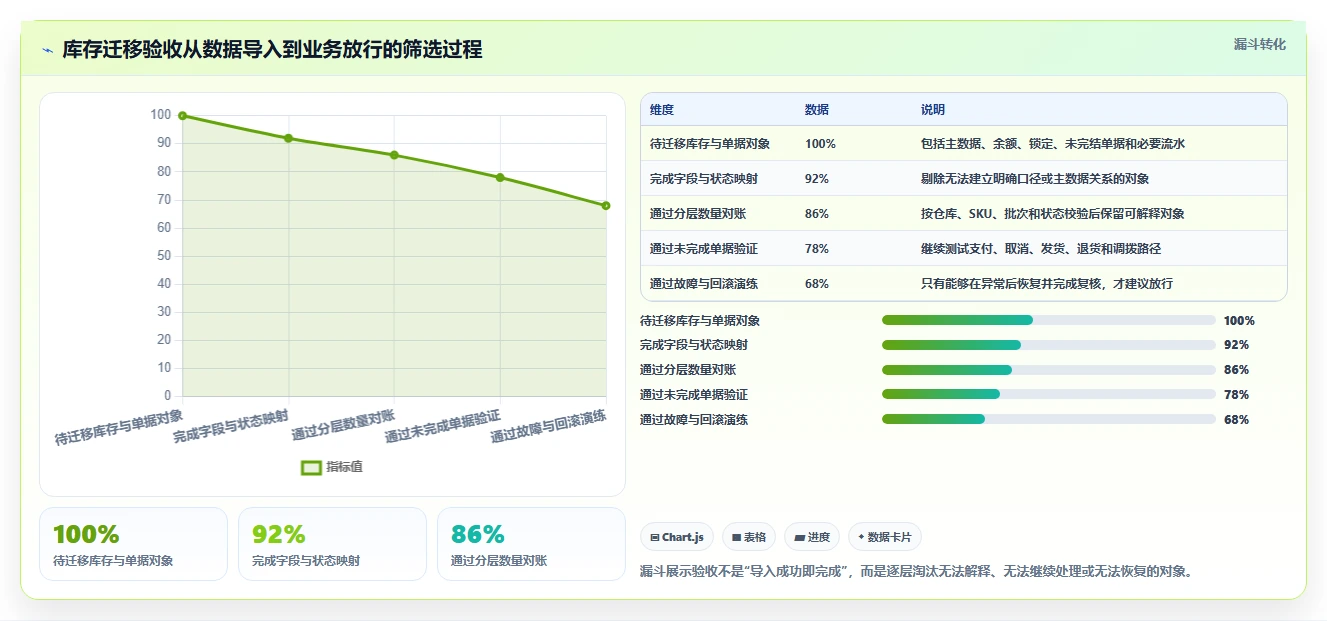This screenshot has width=1327, height=621.
Task: Toggle the 指标值 legend swatch
Action: click(311, 467)
